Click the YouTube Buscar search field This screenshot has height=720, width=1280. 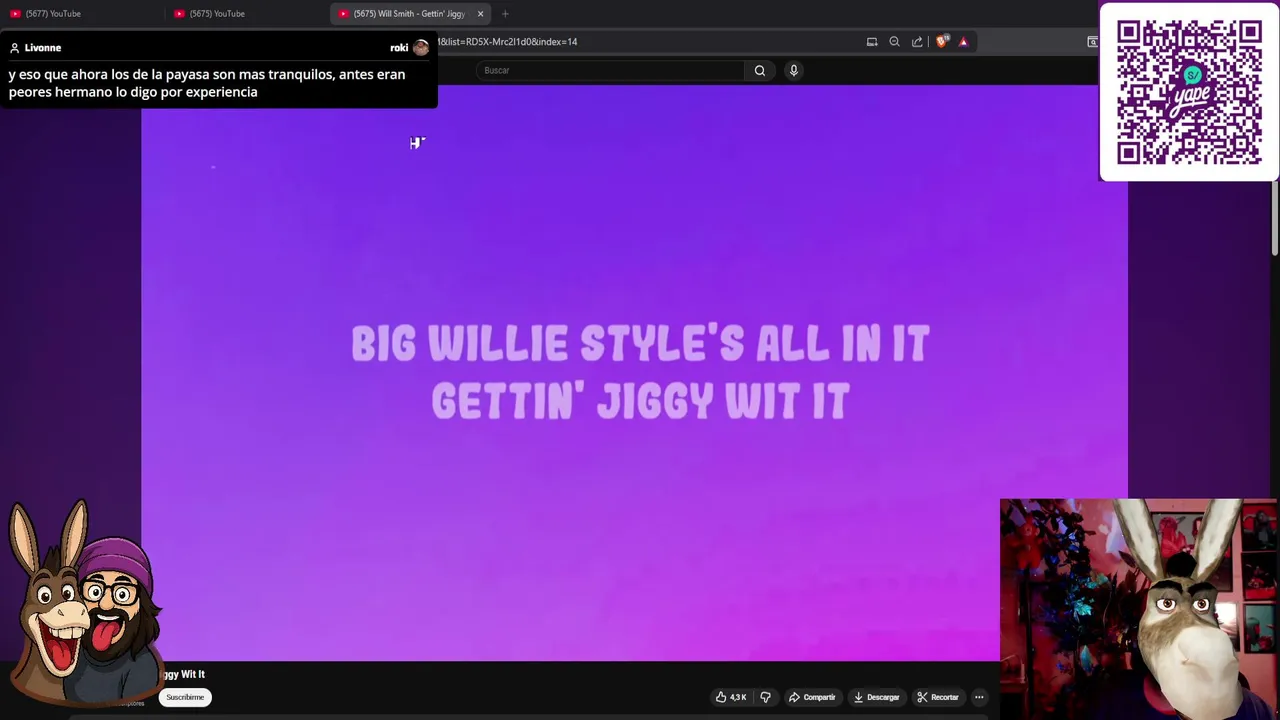point(610,70)
